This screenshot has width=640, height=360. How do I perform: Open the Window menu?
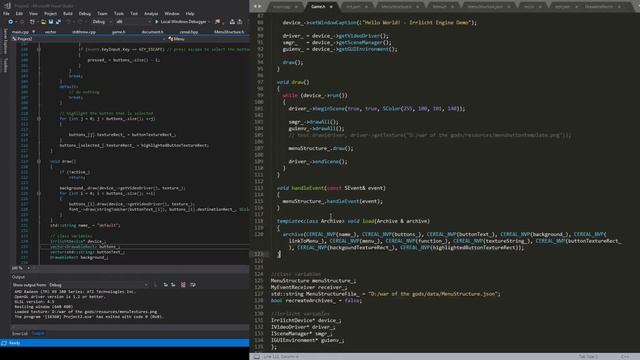pyautogui.click(x=172, y=13)
